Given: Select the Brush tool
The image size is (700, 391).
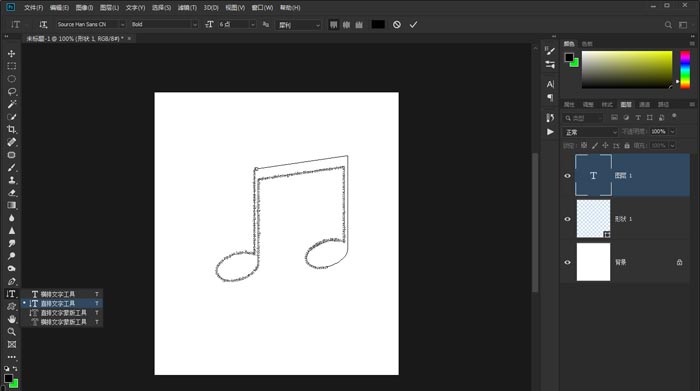Looking at the screenshot, I should pyautogui.click(x=12, y=167).
